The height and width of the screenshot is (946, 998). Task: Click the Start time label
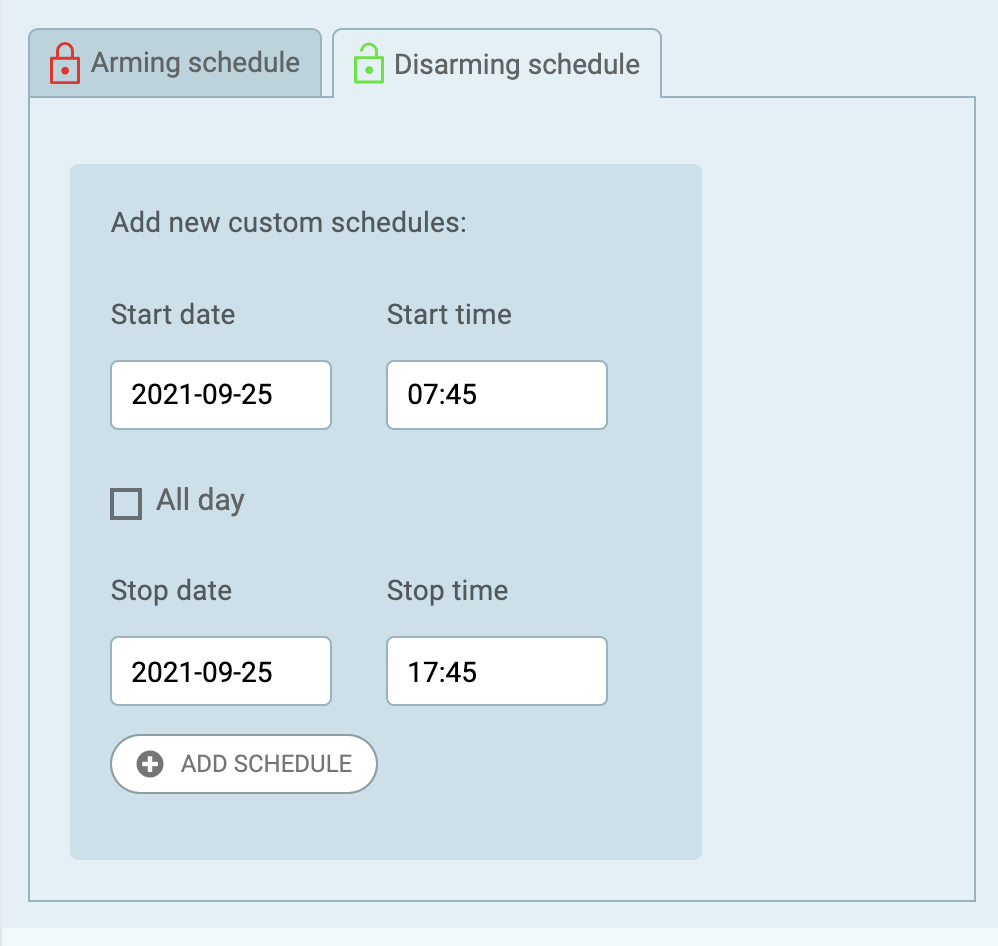pyautogui.click(x=449, y=314)
